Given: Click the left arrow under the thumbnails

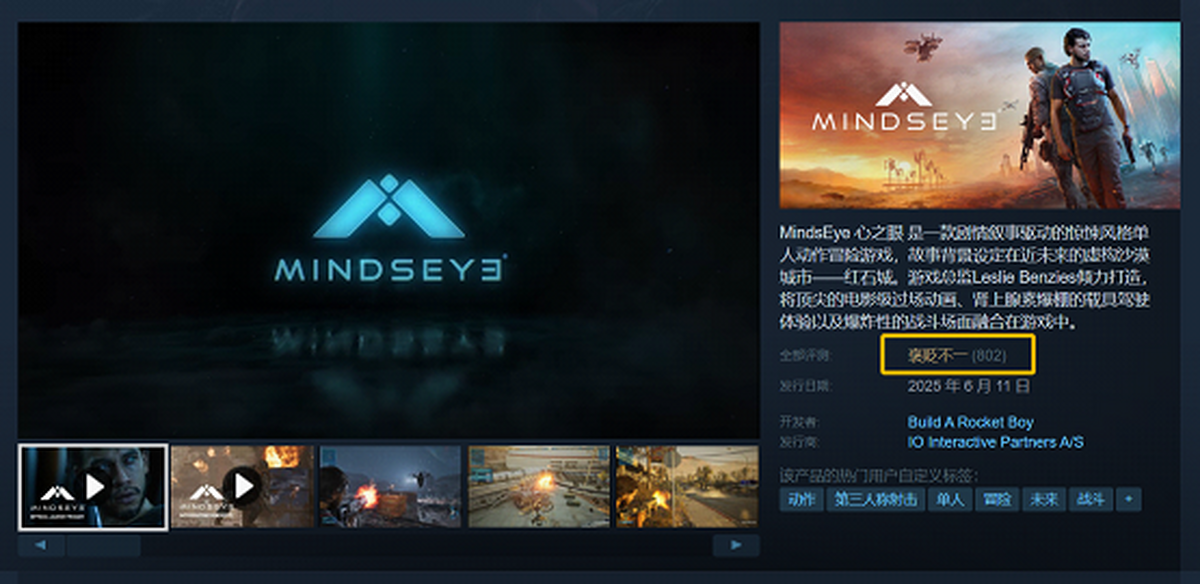Looking at the screenshot, I should click(x=41, y=545).
